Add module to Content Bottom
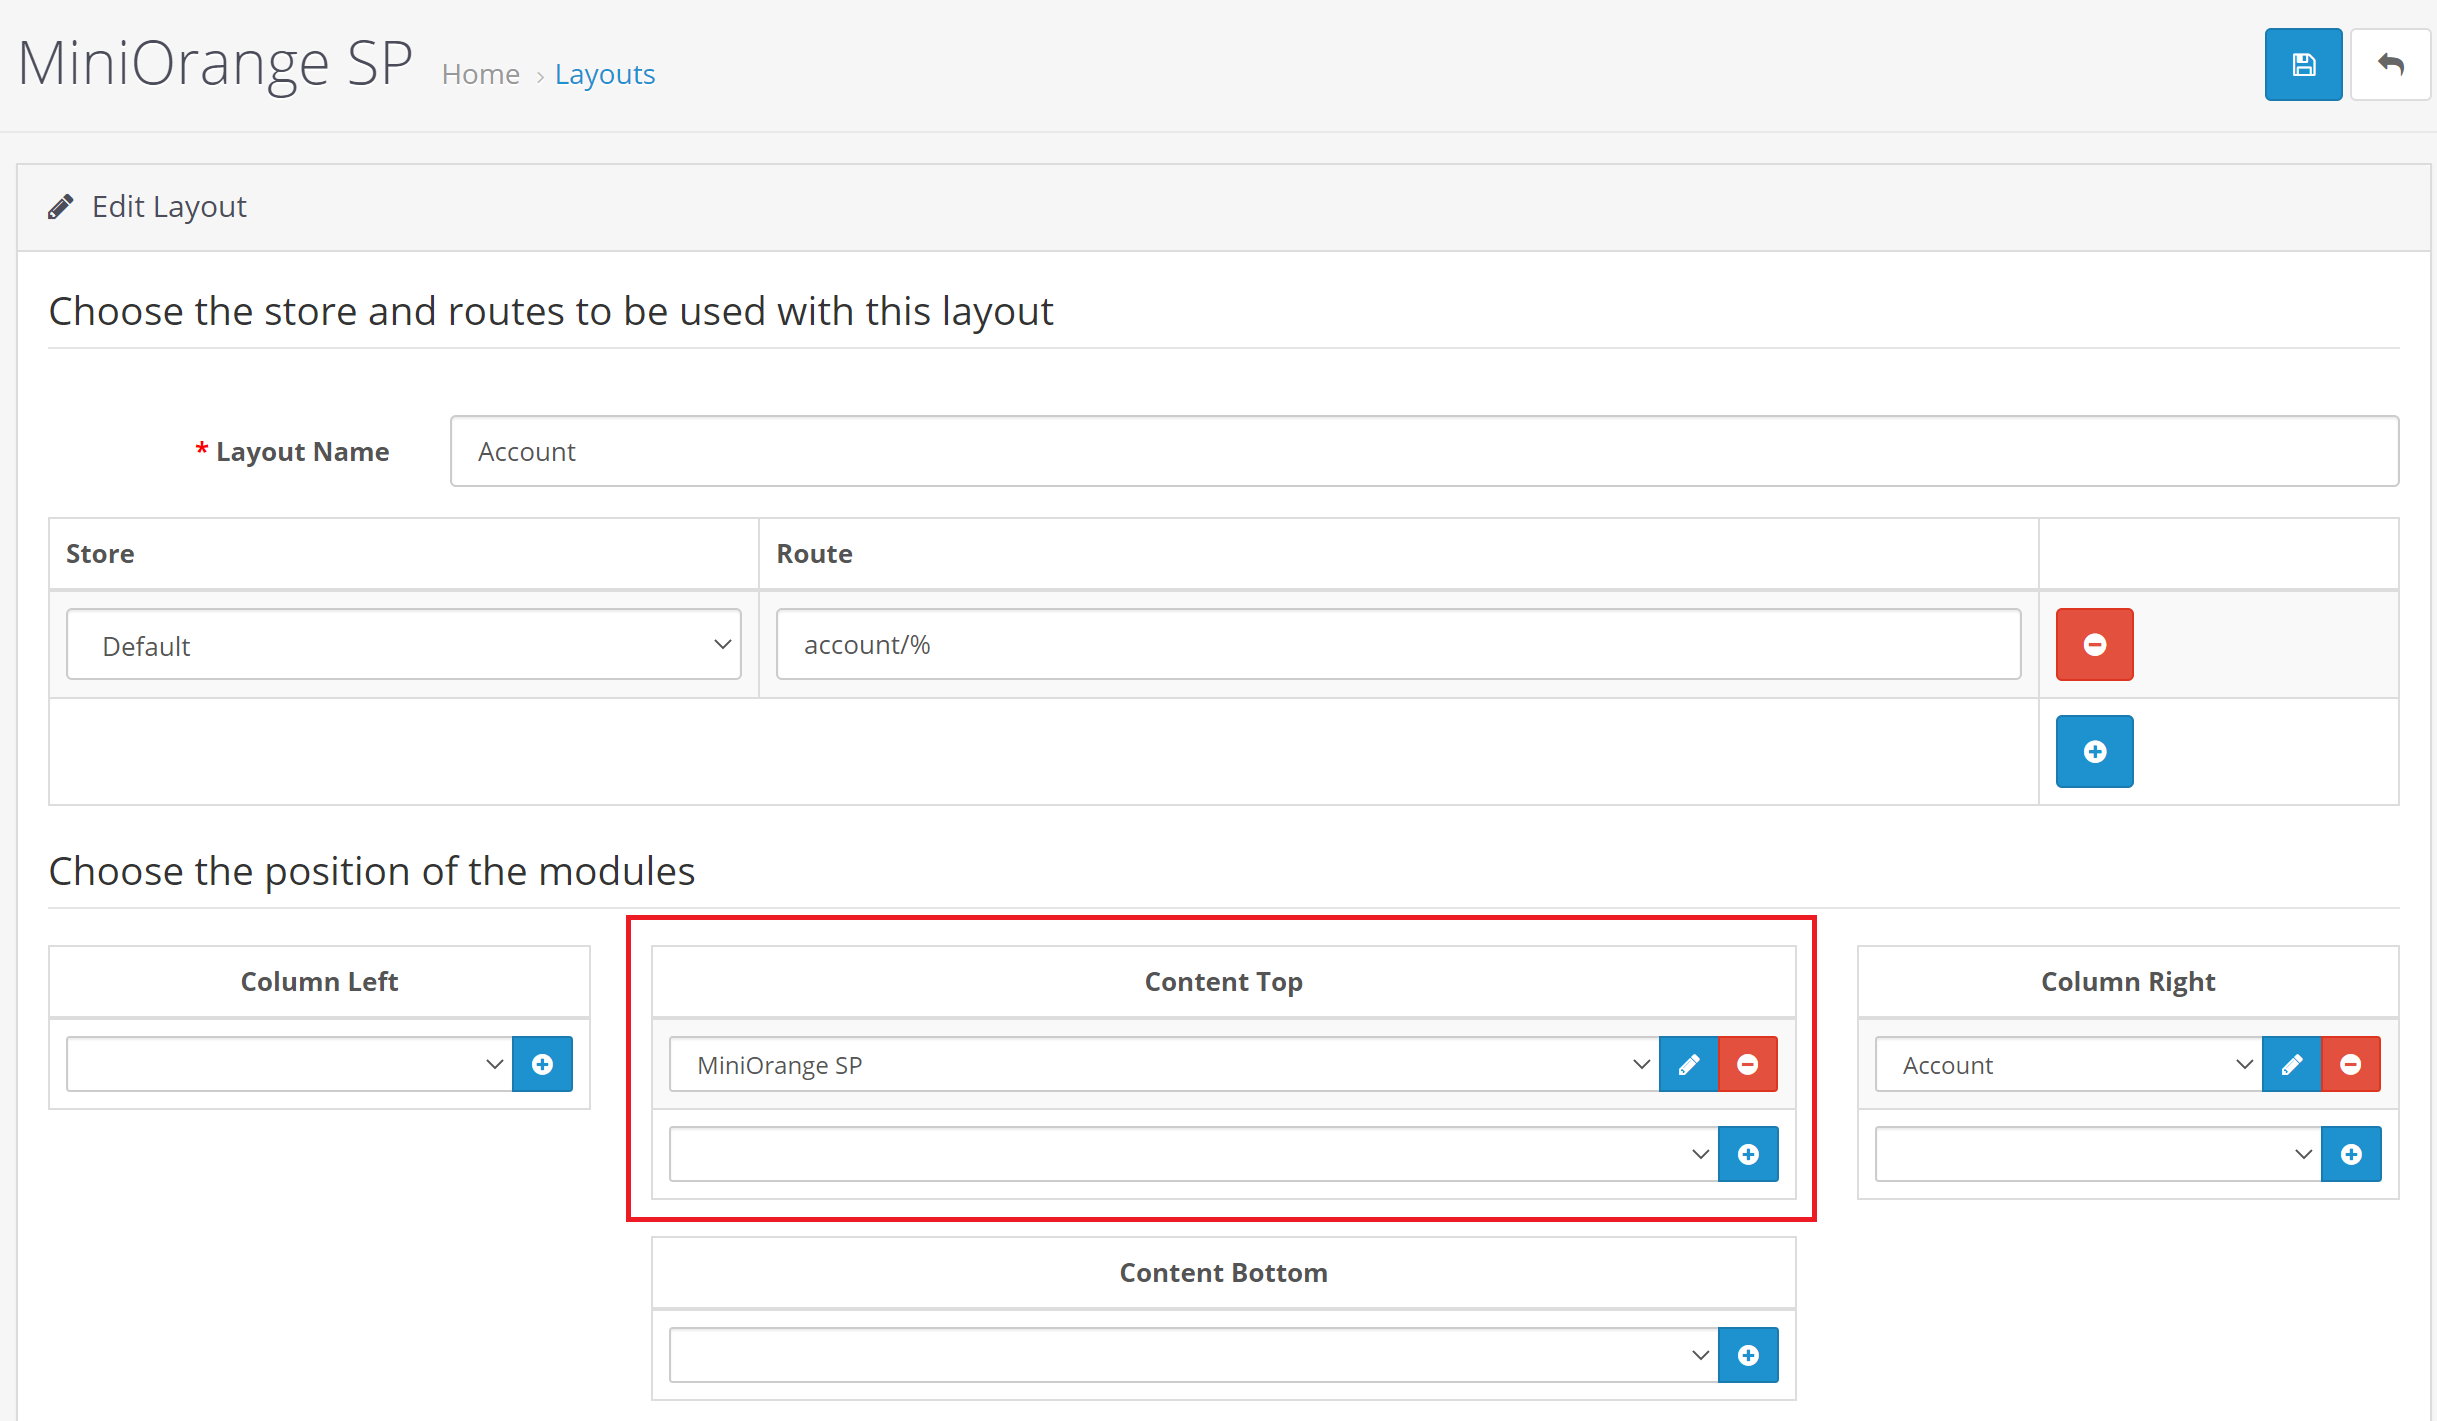Screen dimensions: 2437x1421 (x=1747, y=1355)
